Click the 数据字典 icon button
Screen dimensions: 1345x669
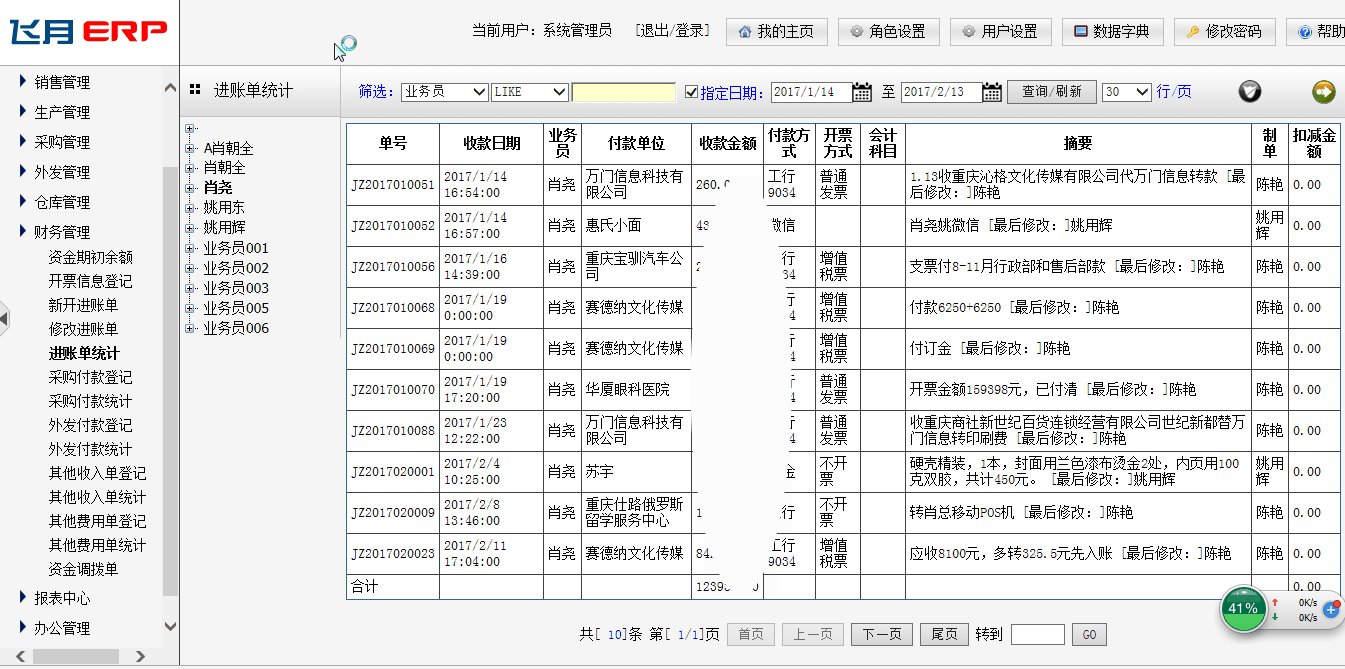pos(1080,32)
